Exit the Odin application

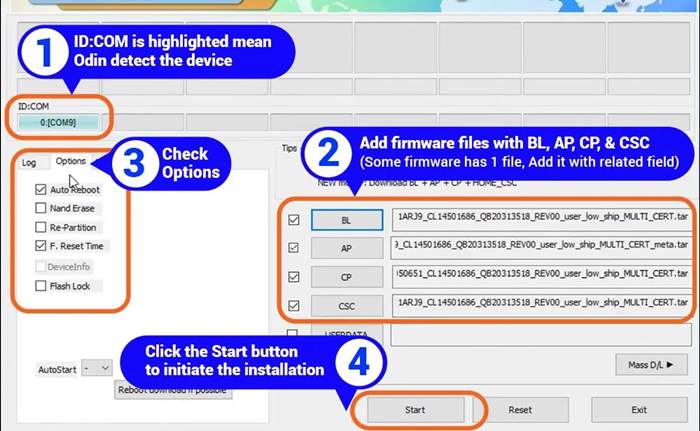[x=639, y=410]
